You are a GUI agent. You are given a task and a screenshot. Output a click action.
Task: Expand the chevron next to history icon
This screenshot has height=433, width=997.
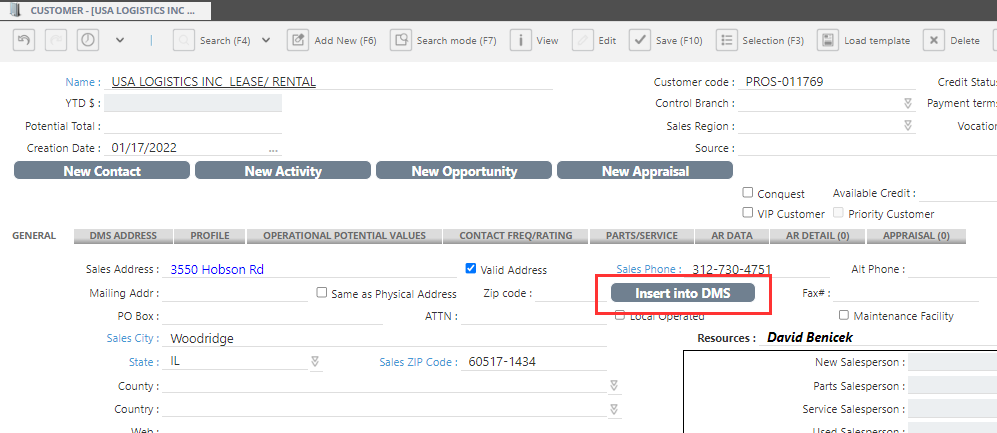pos(120,40)
